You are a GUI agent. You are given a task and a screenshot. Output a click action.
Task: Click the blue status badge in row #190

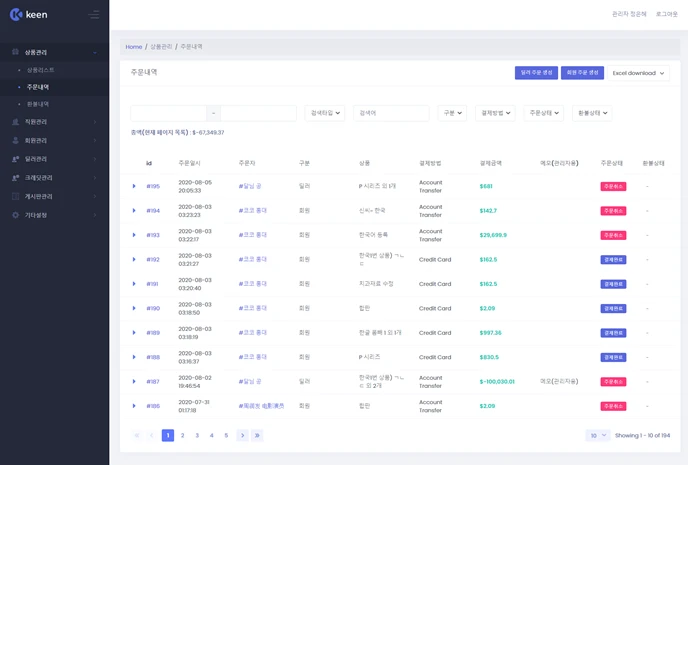pos(613,308)
